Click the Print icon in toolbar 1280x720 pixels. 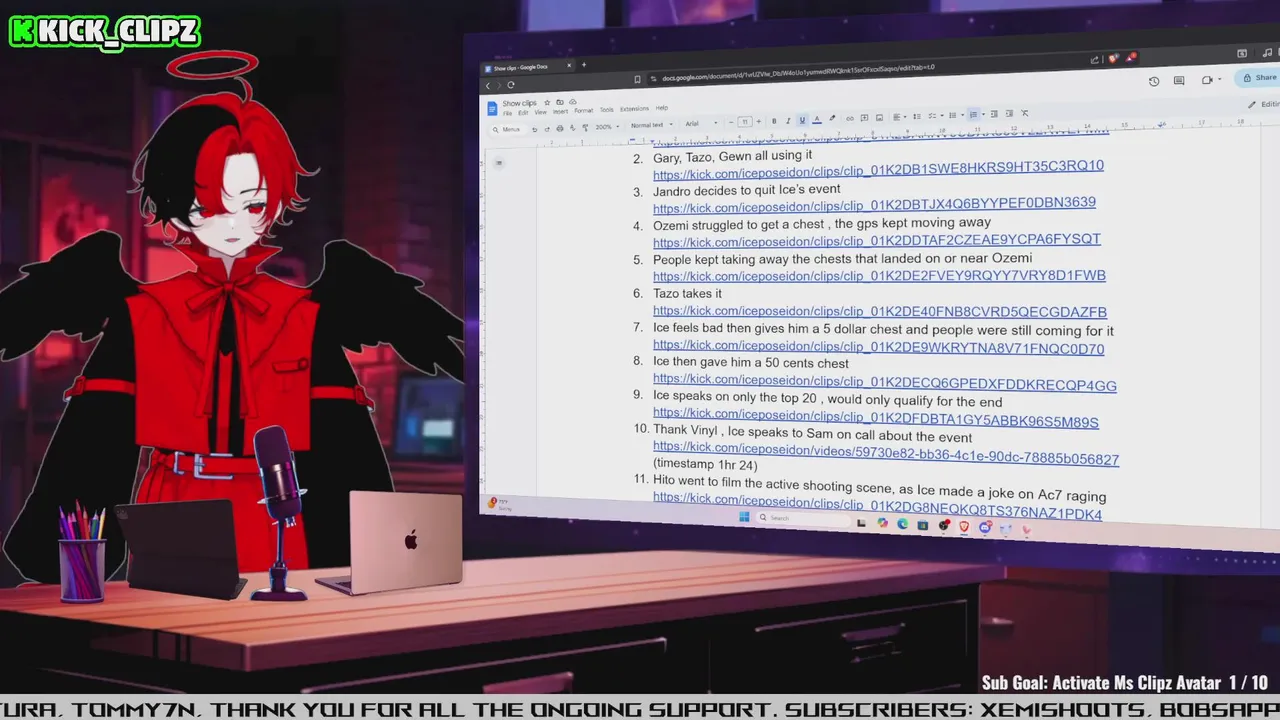(x=560, y=128)
